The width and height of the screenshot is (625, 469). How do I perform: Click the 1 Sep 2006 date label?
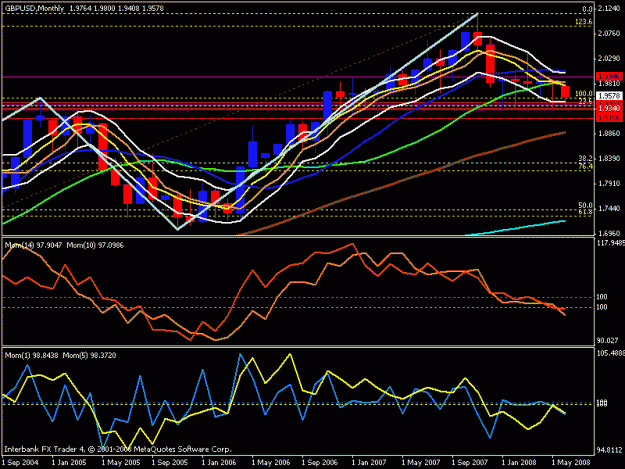[320, 462]
